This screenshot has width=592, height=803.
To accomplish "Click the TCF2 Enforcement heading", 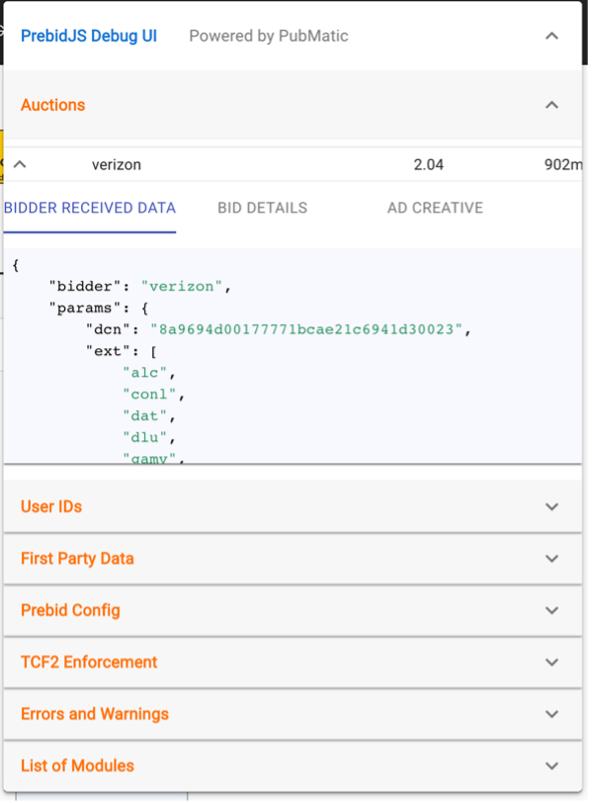I will [89, 662].
